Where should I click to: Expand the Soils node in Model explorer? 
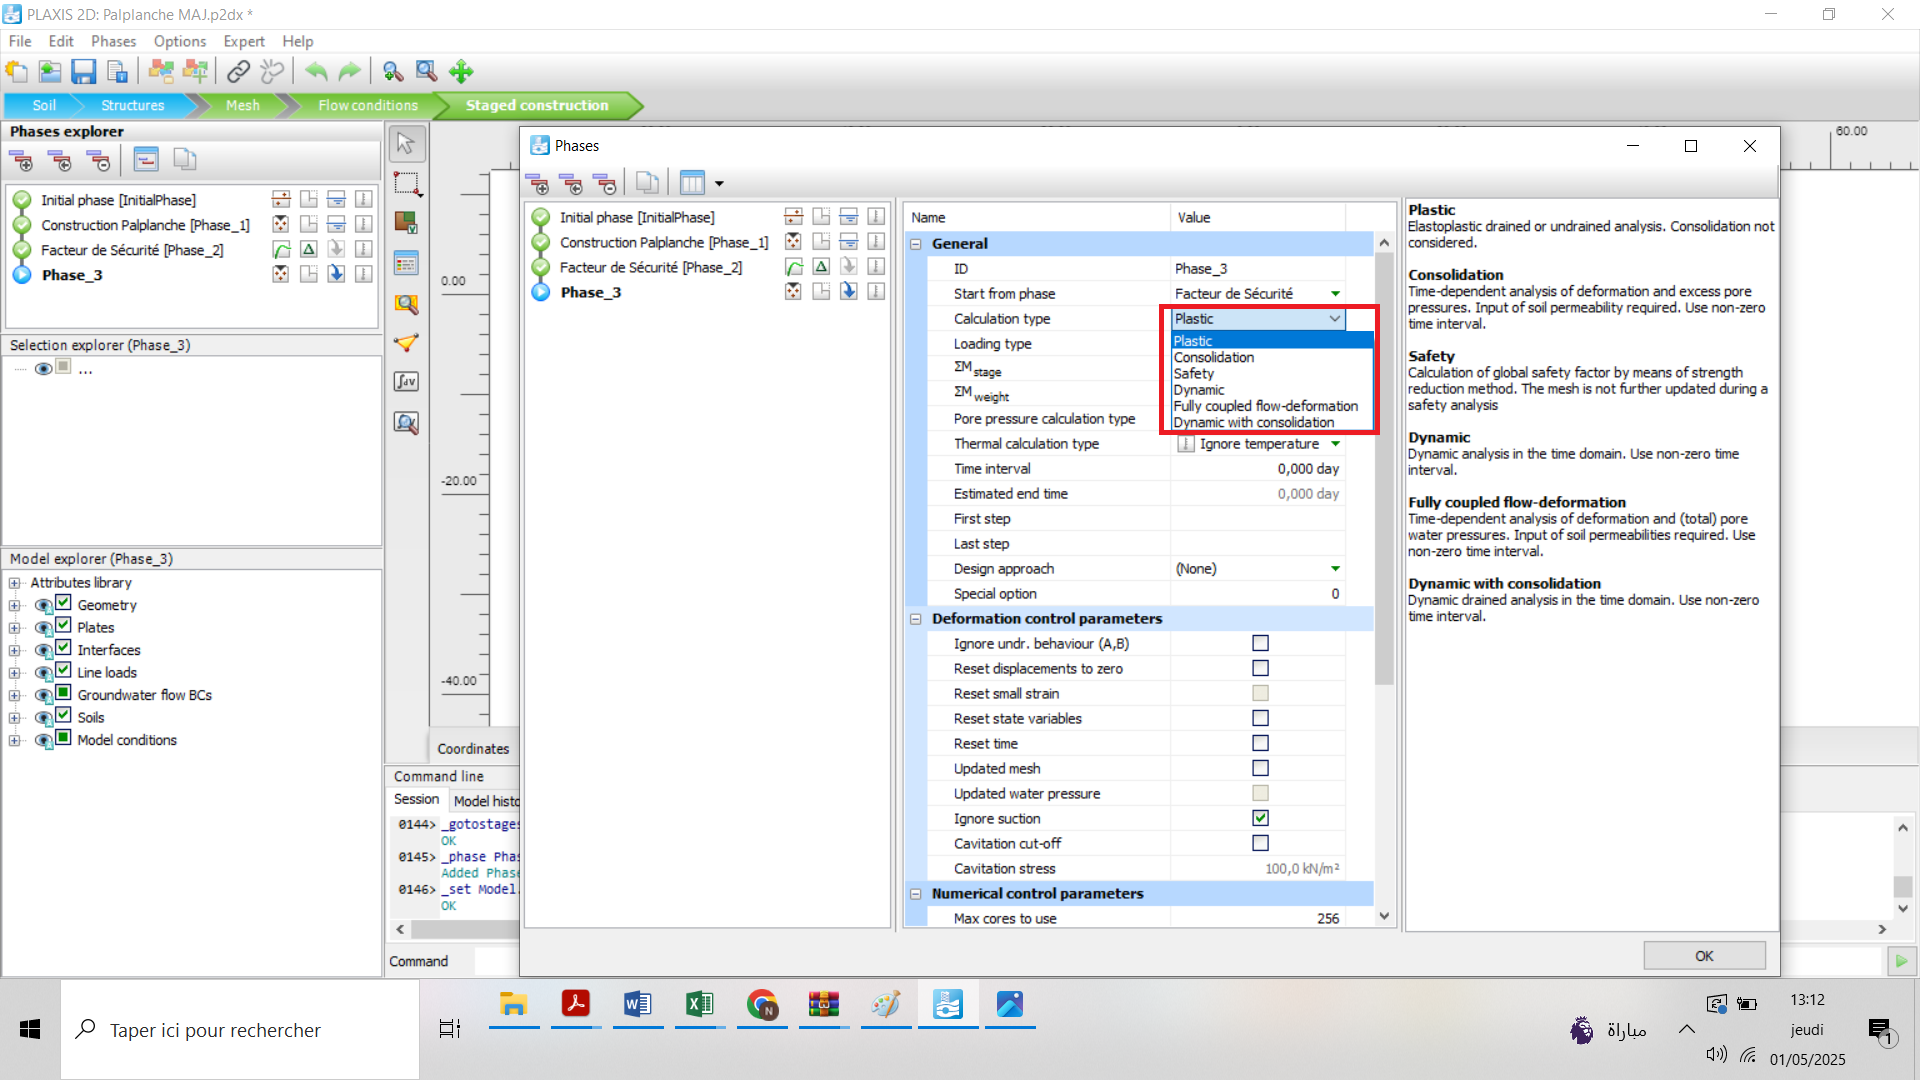coord(14,718)
